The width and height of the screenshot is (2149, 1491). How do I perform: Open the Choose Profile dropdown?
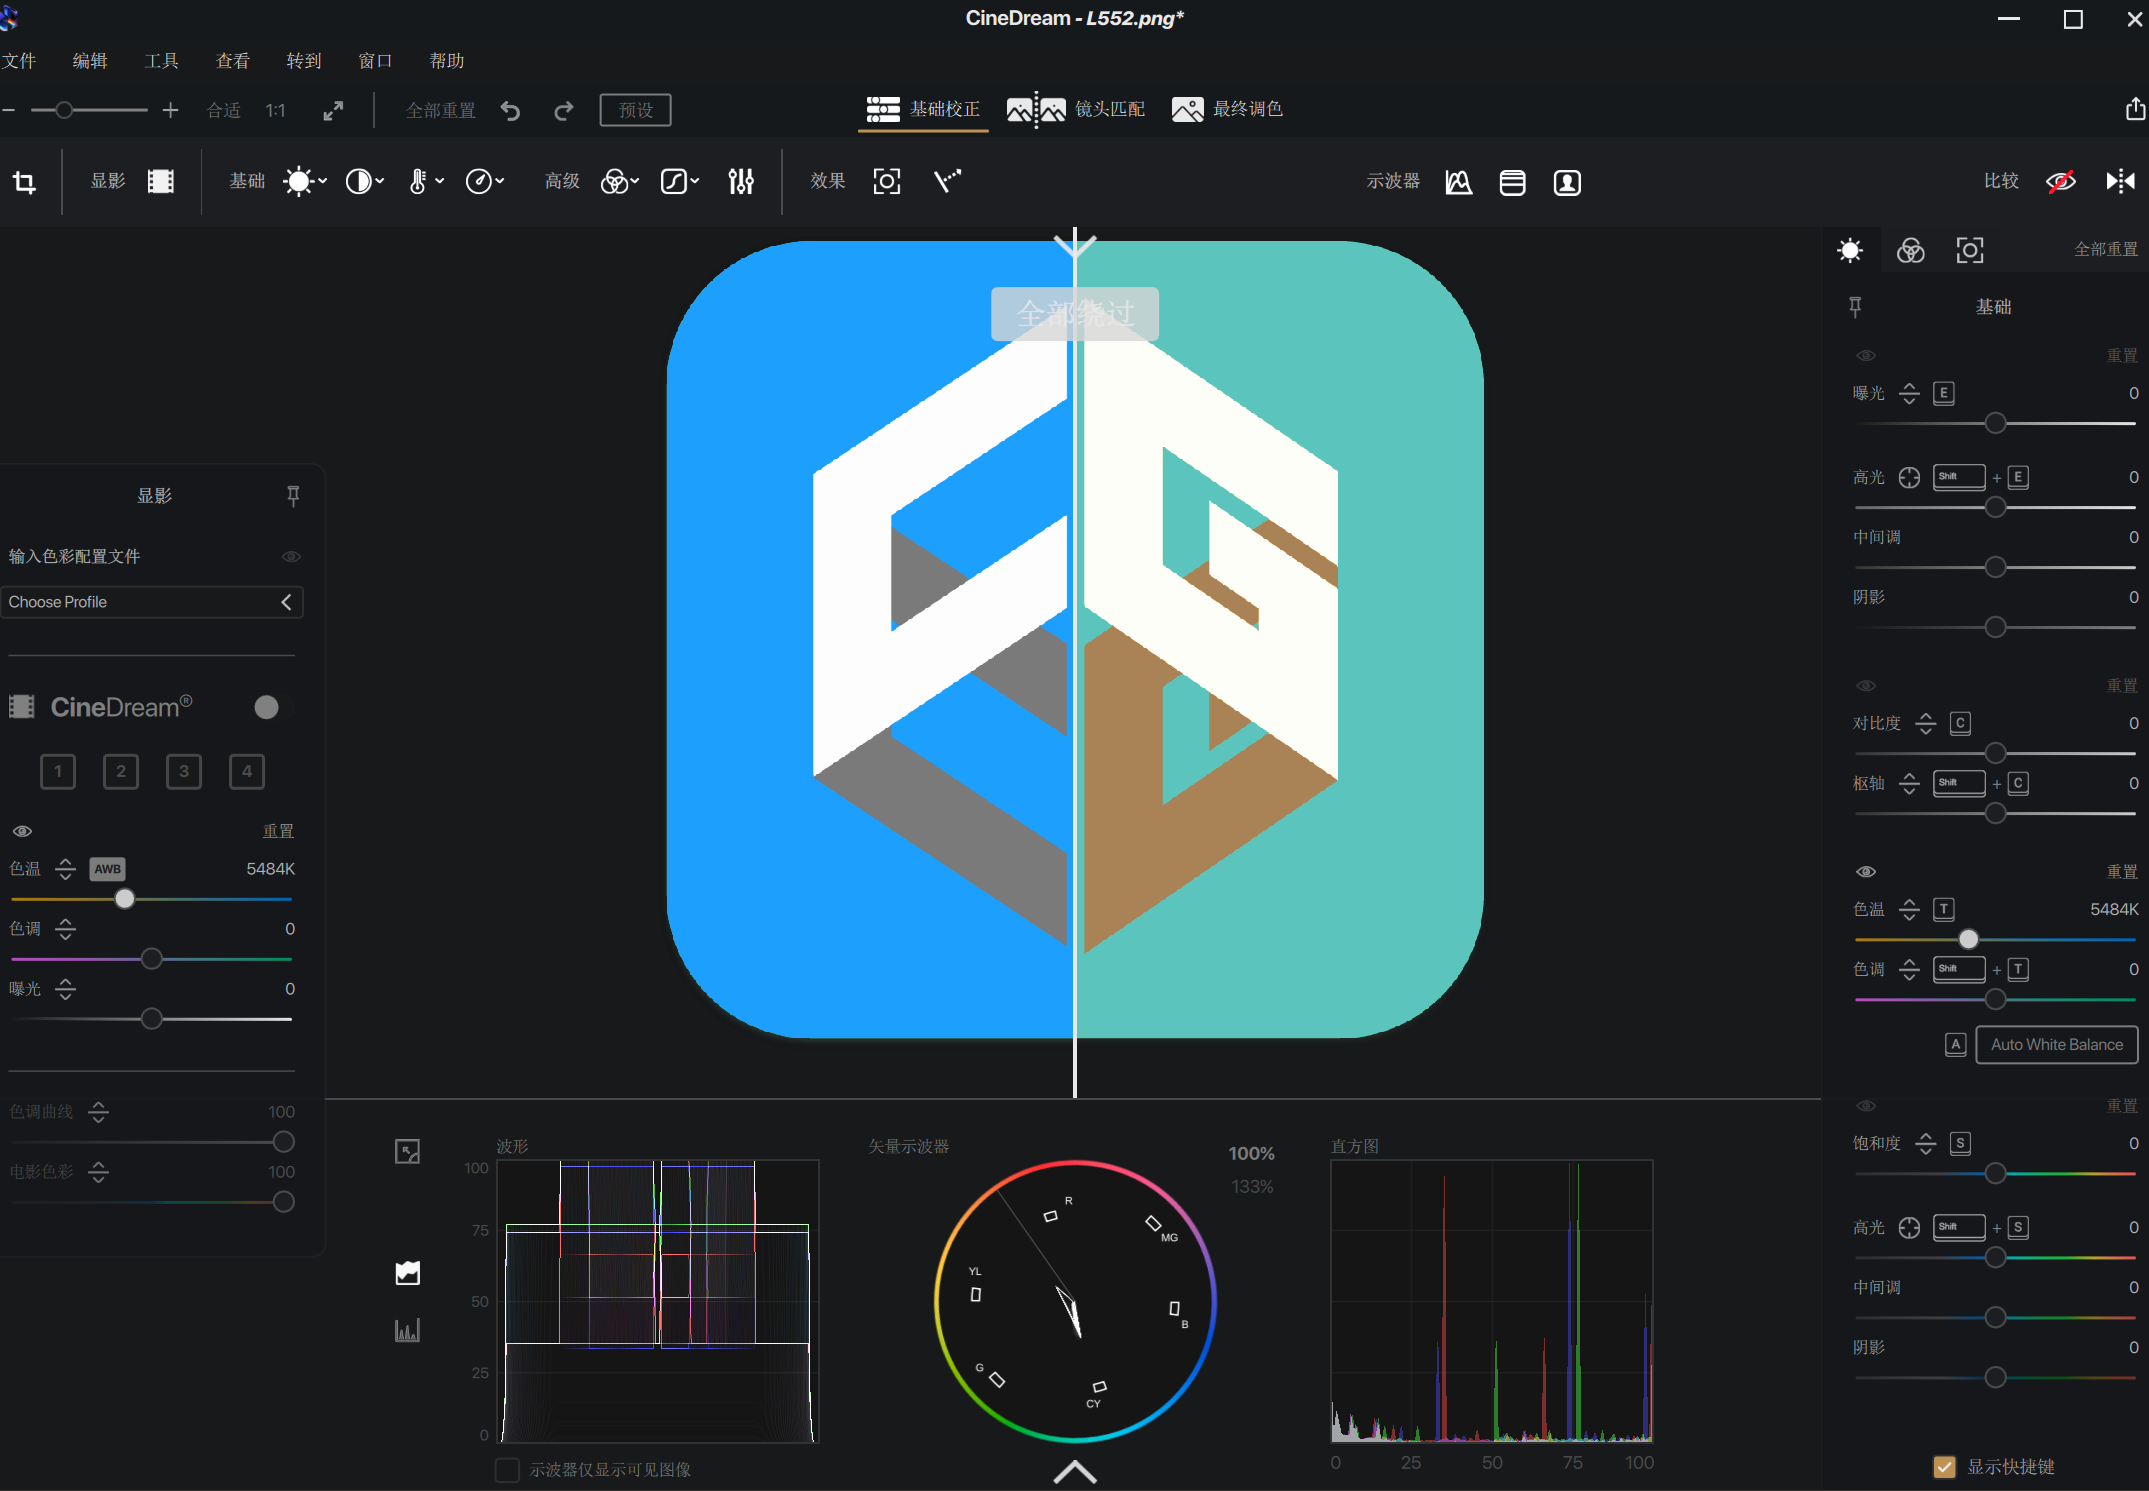151,602
